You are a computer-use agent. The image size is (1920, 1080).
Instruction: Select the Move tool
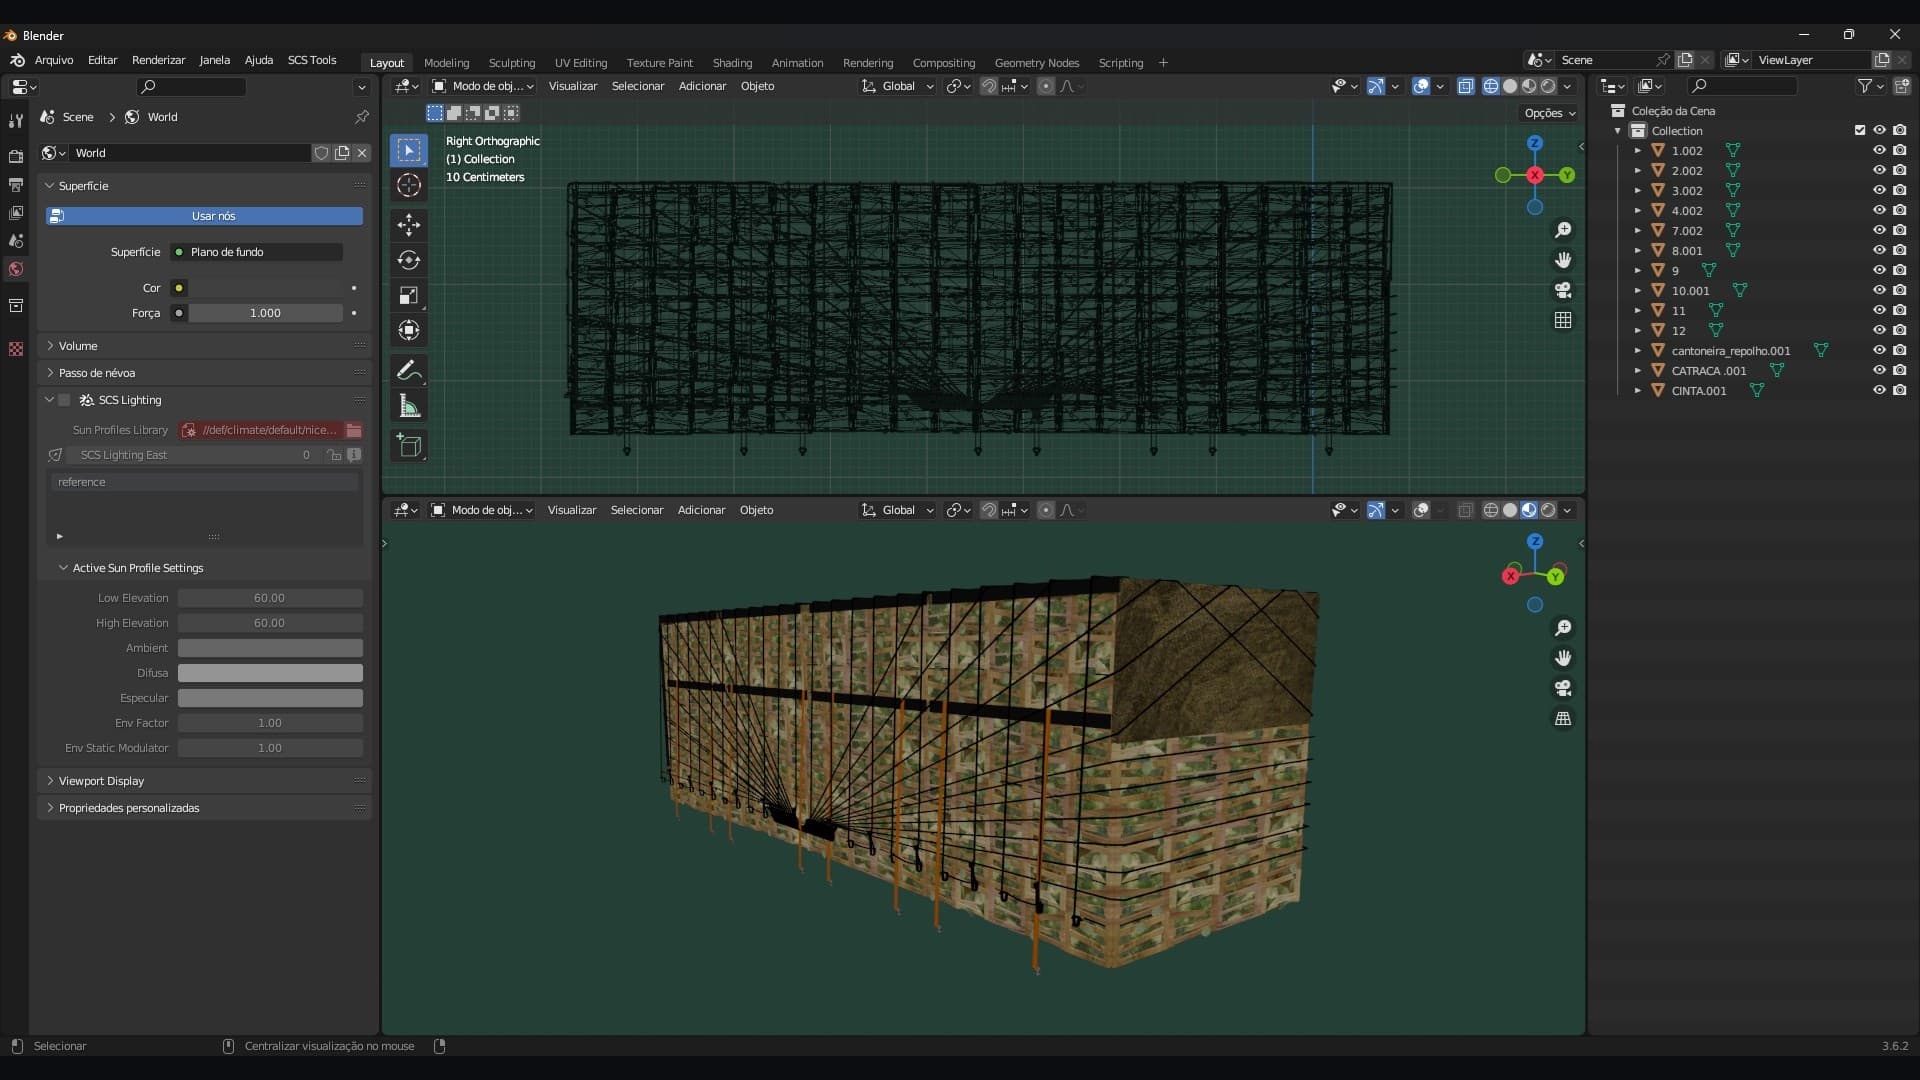408,225
